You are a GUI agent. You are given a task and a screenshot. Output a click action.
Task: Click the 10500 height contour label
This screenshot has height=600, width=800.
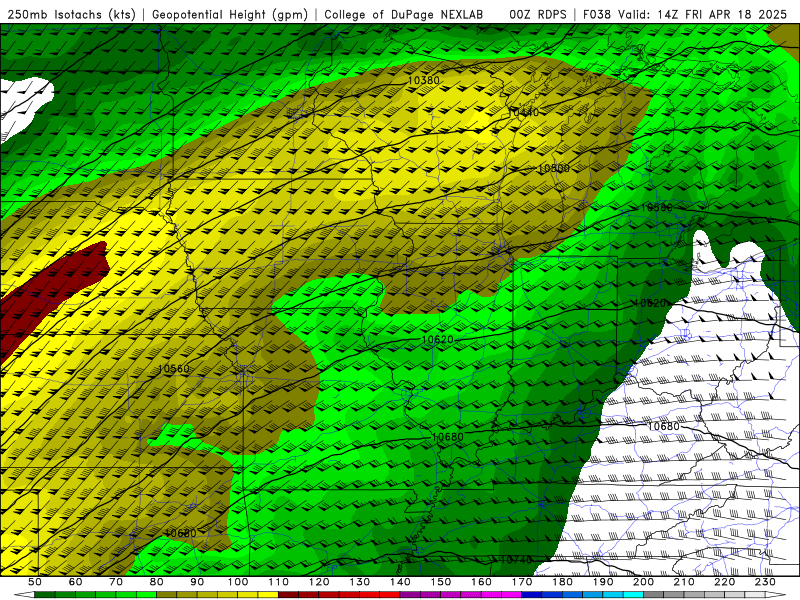coord(554,168)
